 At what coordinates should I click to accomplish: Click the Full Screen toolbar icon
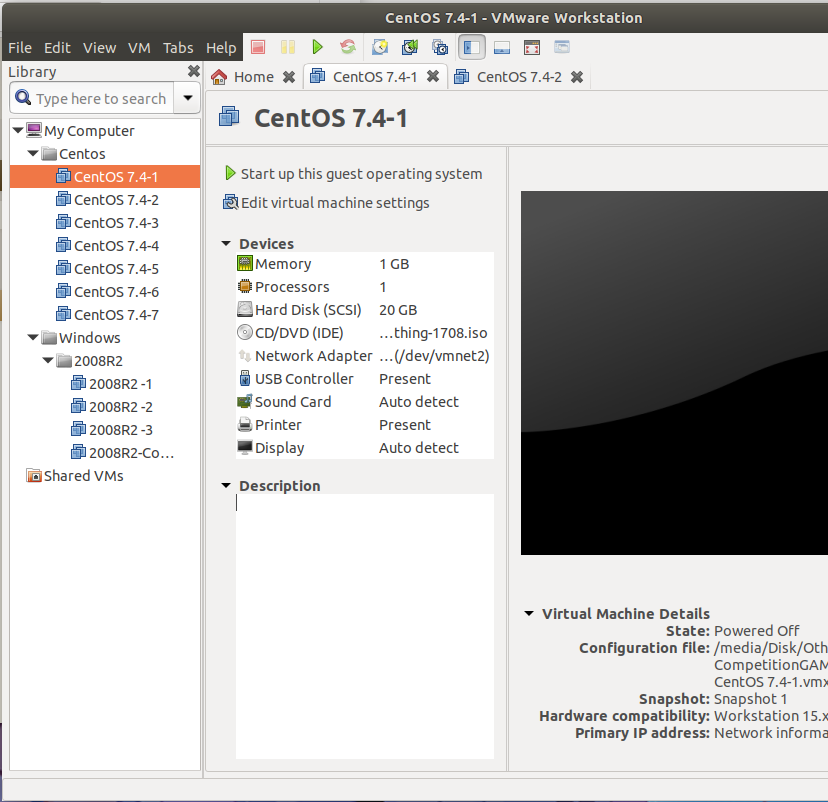tap(532, 48)
